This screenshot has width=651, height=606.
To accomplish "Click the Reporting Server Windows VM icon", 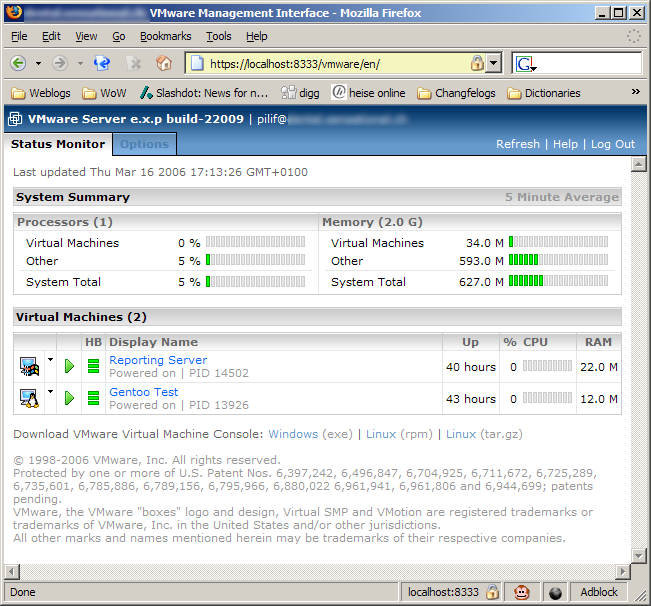I will [29, 367].
